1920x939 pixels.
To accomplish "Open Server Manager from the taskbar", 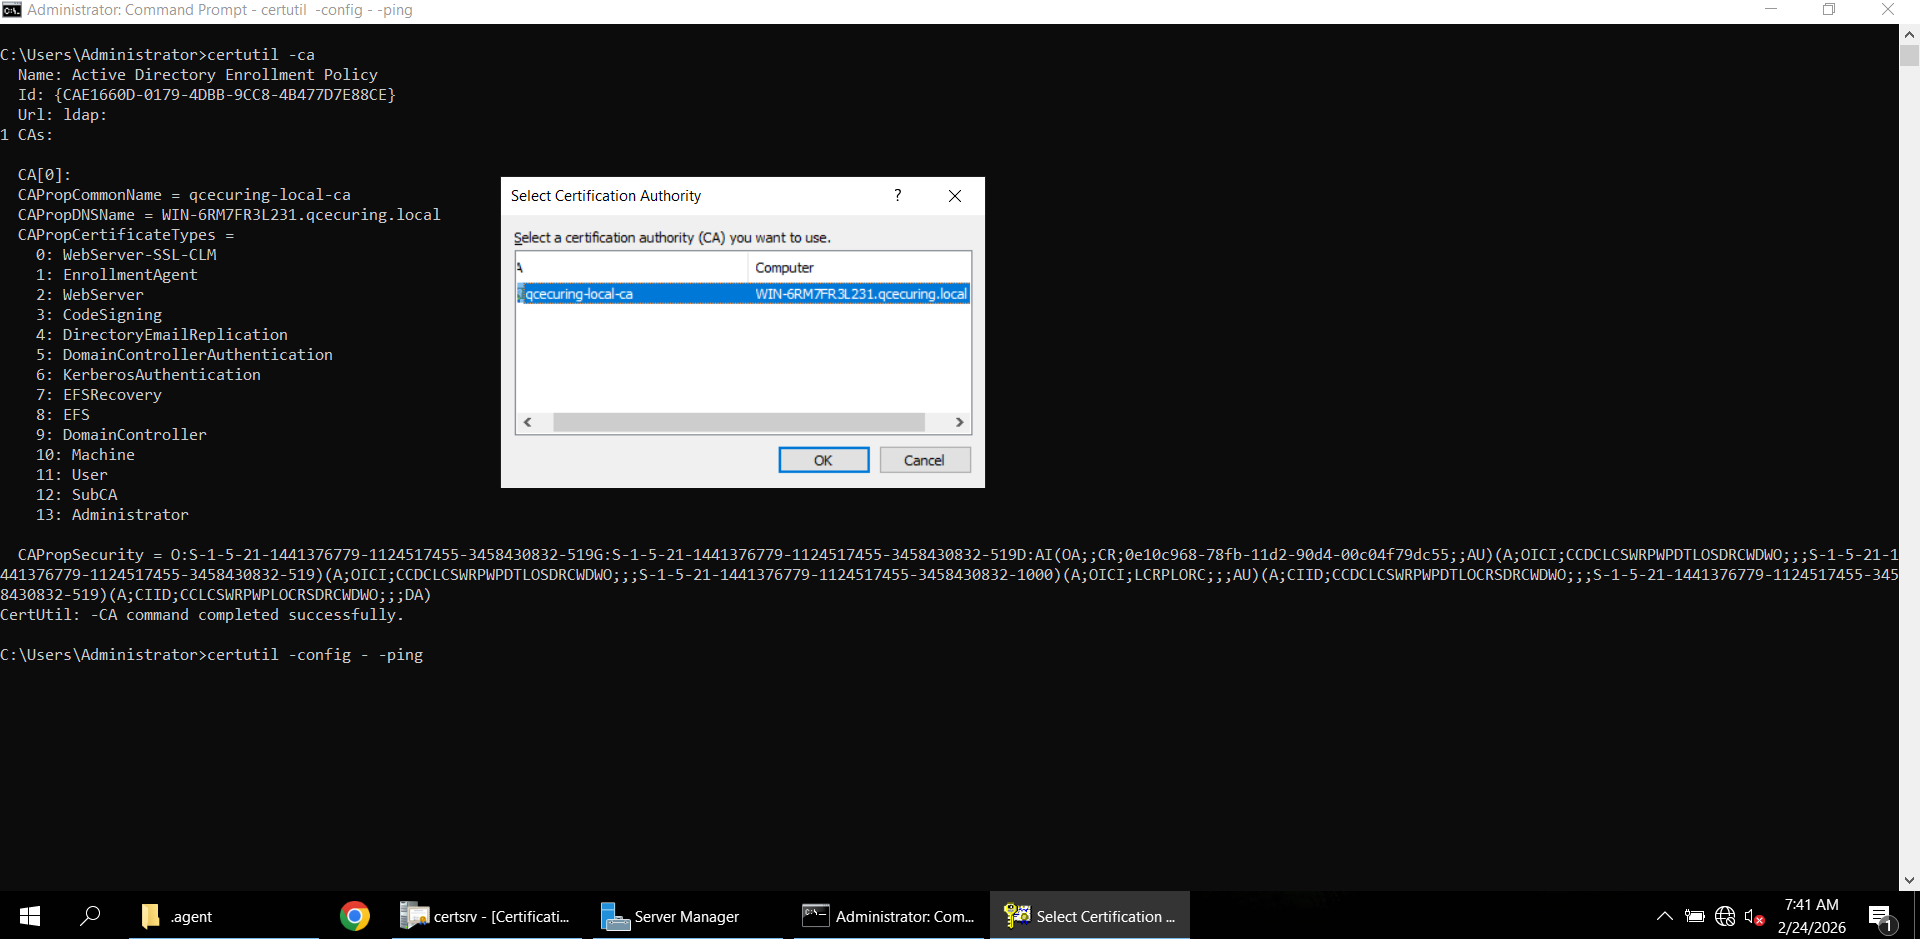I will click(x=670, y=915).
